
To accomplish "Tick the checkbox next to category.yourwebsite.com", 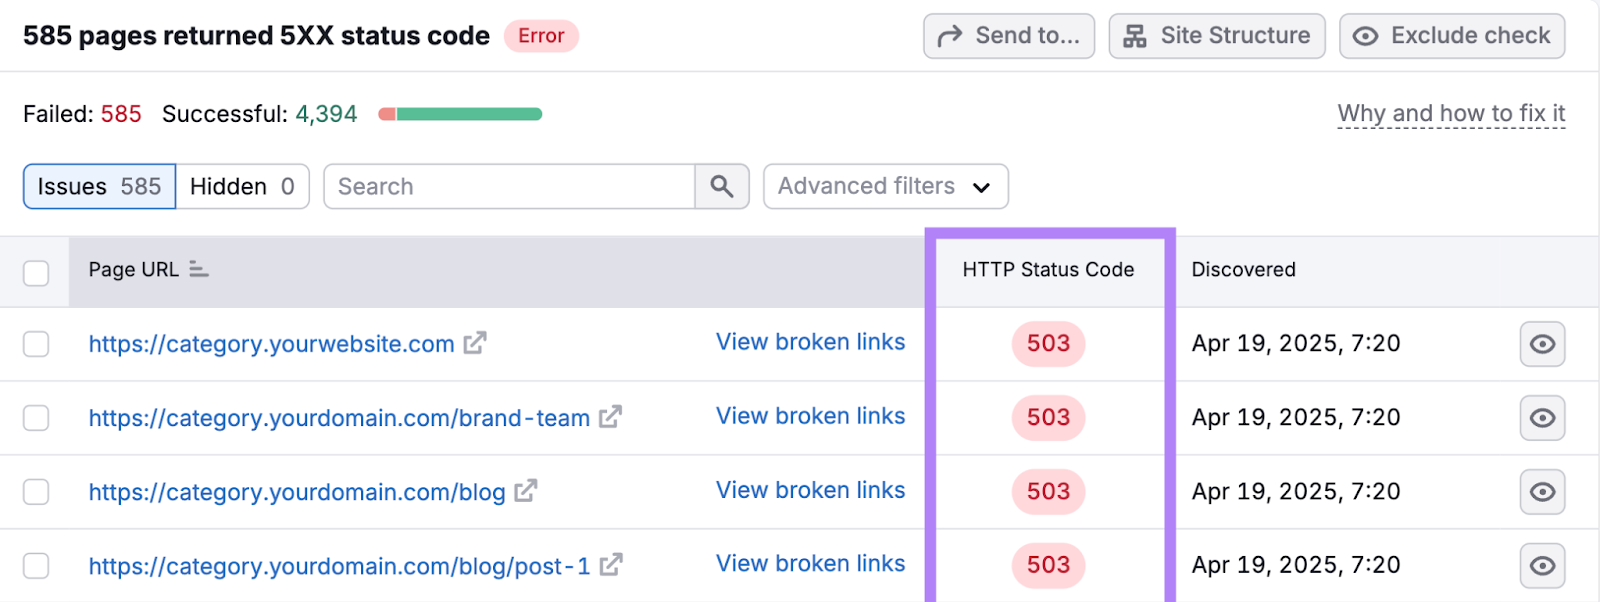I will pos(36,344).
